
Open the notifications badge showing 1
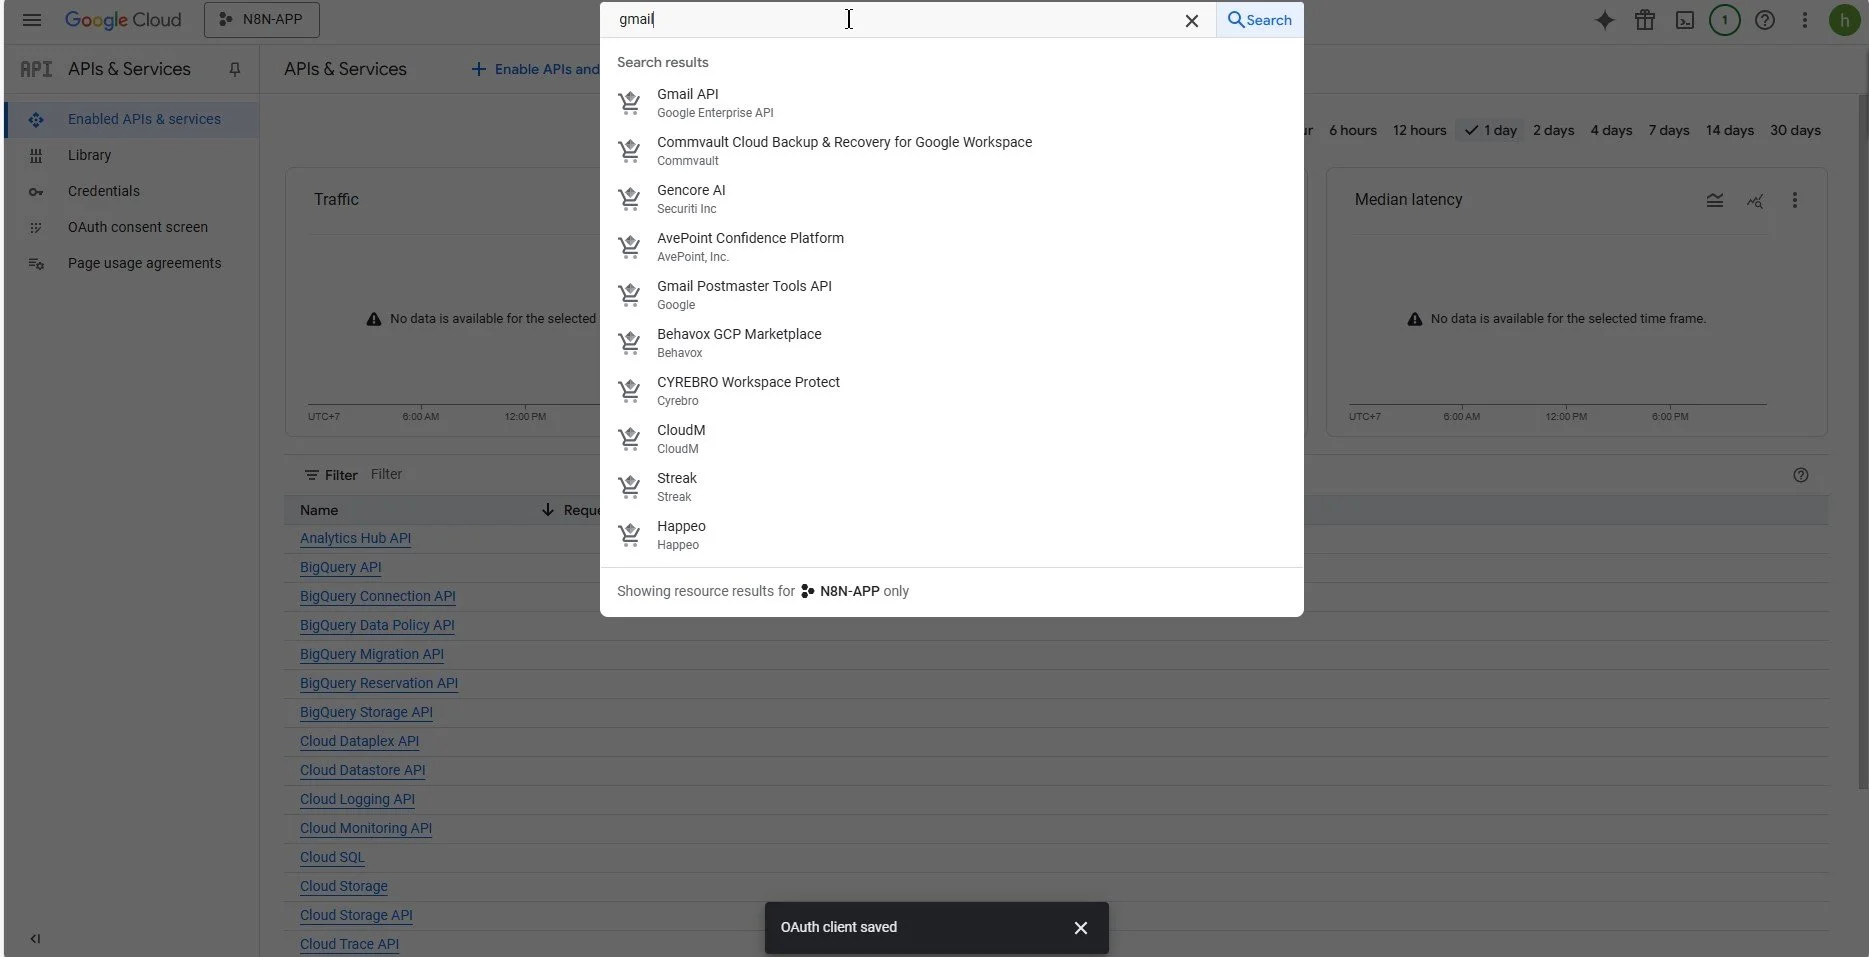point(1725,20)
